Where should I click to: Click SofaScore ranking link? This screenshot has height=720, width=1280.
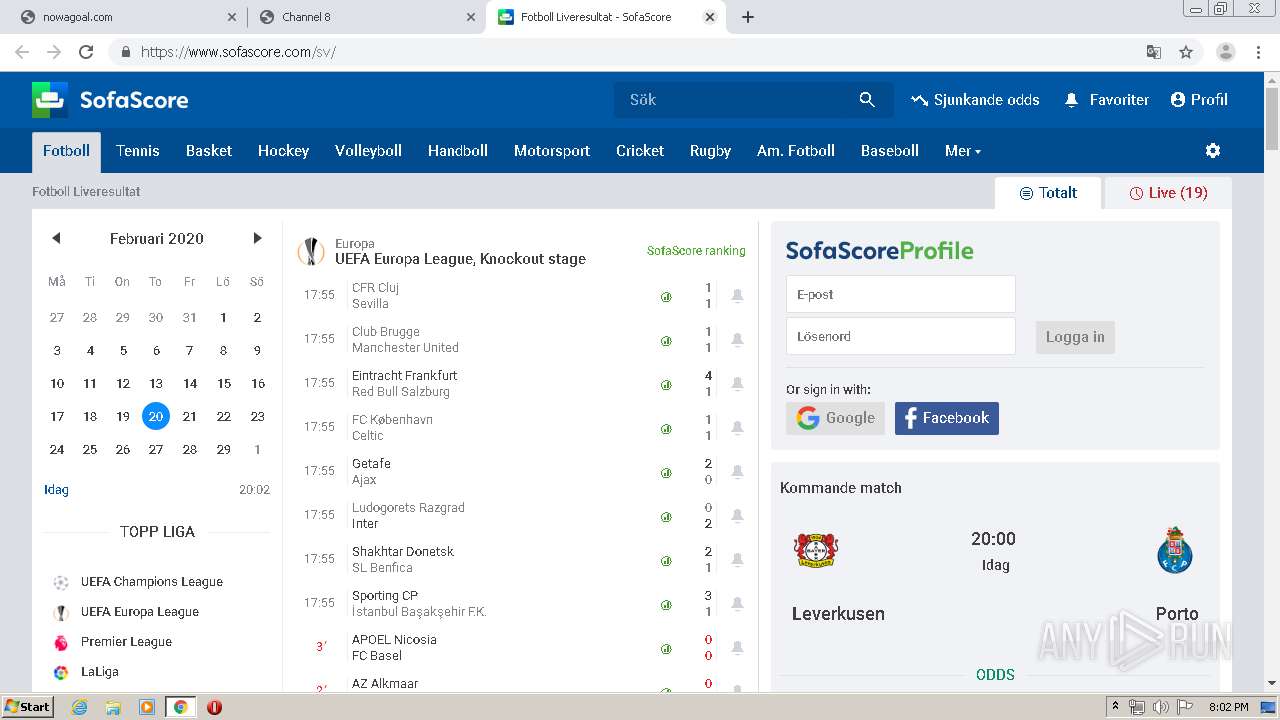tap(696, 251)
